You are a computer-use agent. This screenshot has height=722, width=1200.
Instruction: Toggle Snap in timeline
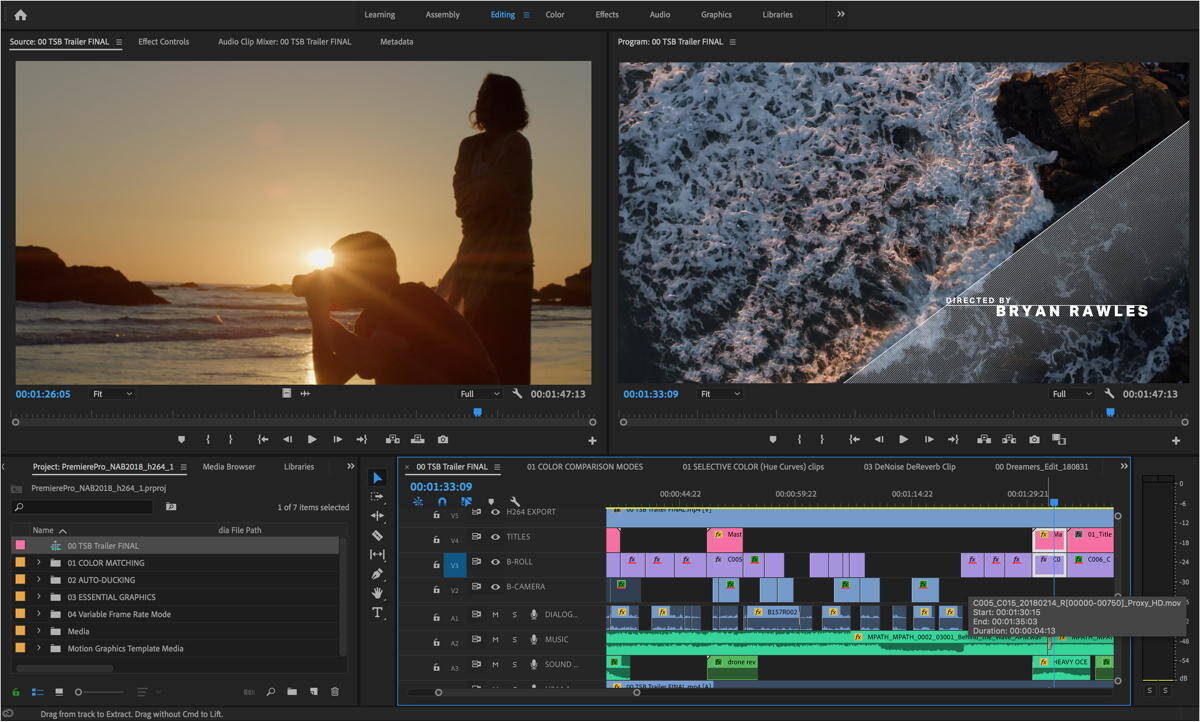[442, 502]
